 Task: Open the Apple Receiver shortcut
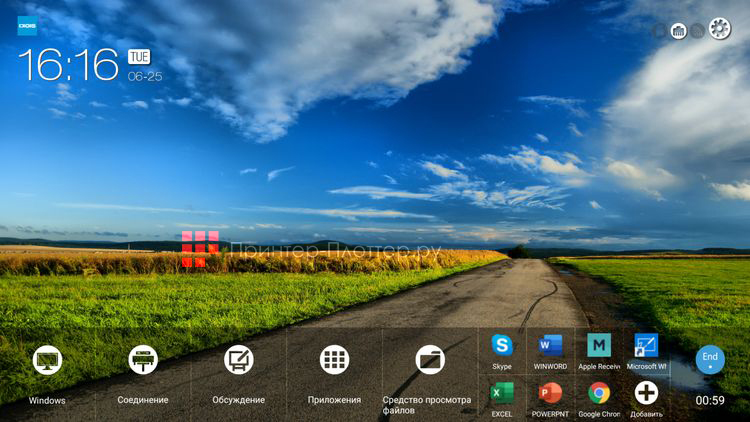click(599, 345)
